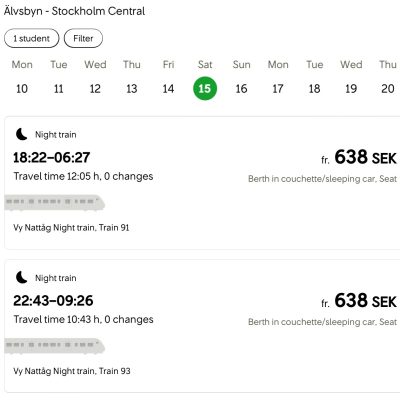Screen dimensions: 400x400
Task: Open the Filter options
Action: tap(83, 38)
